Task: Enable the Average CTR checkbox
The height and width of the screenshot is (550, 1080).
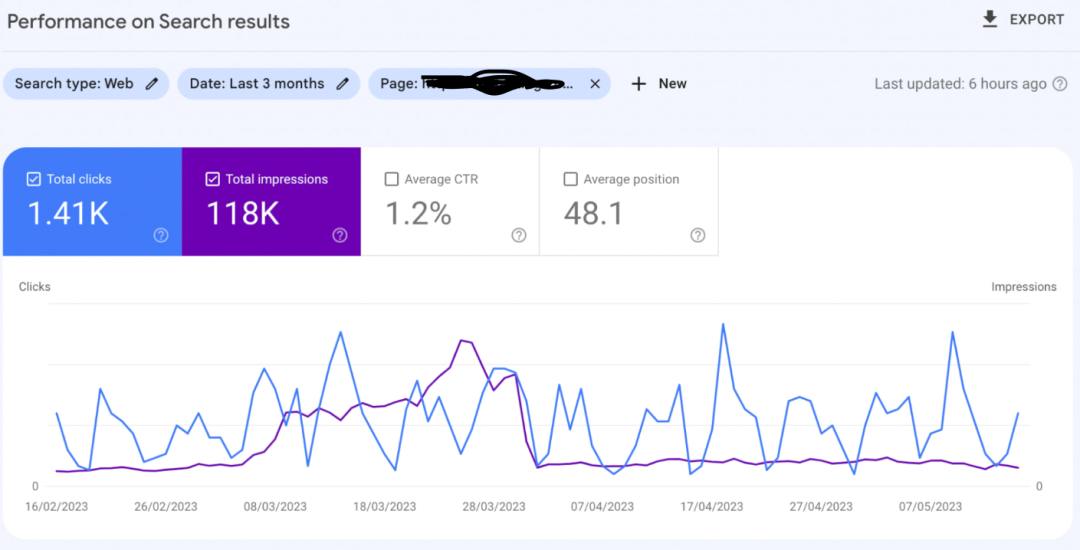Action: [391, 180]
